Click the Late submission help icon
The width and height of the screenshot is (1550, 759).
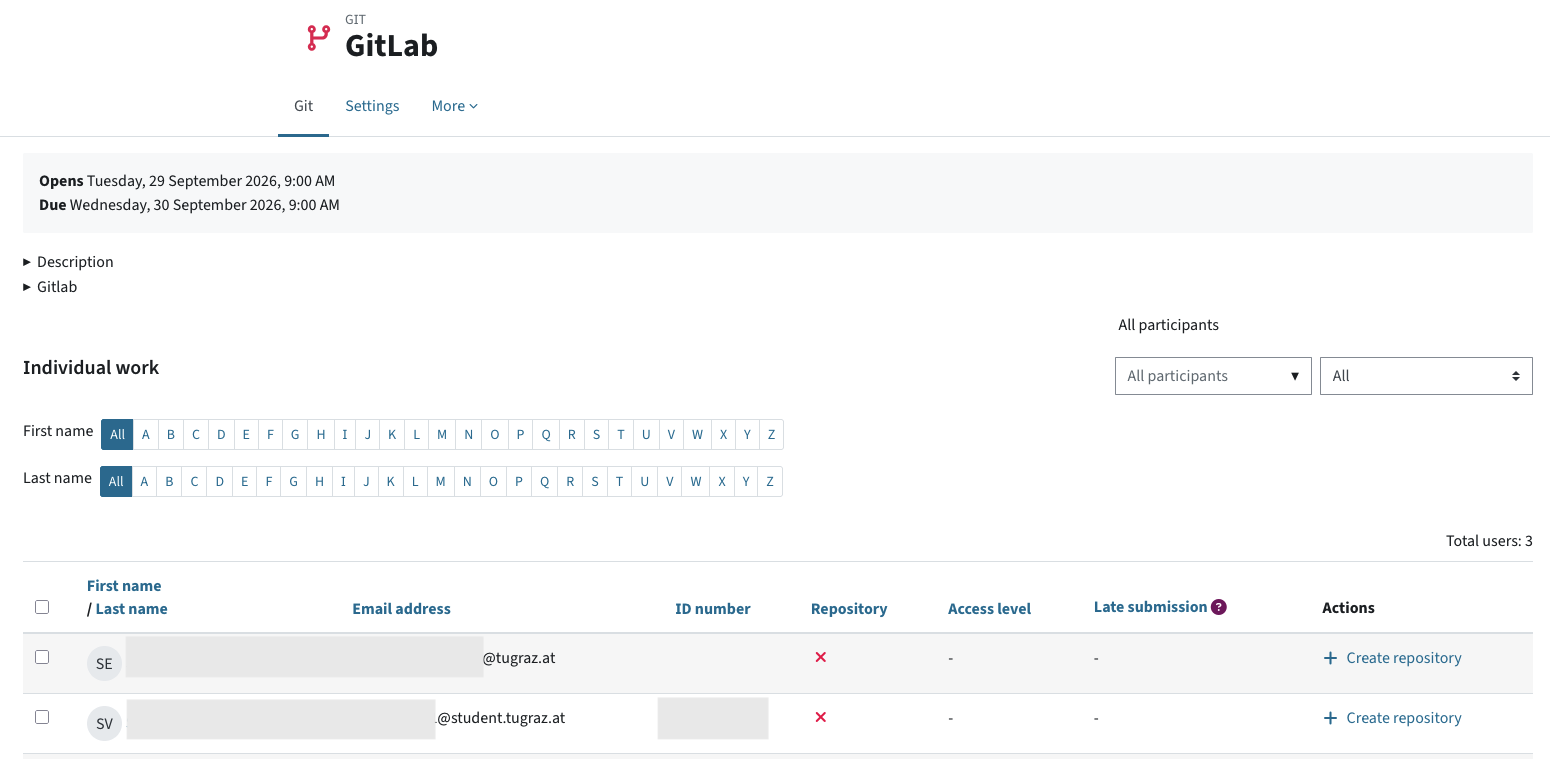(1219, 607)
